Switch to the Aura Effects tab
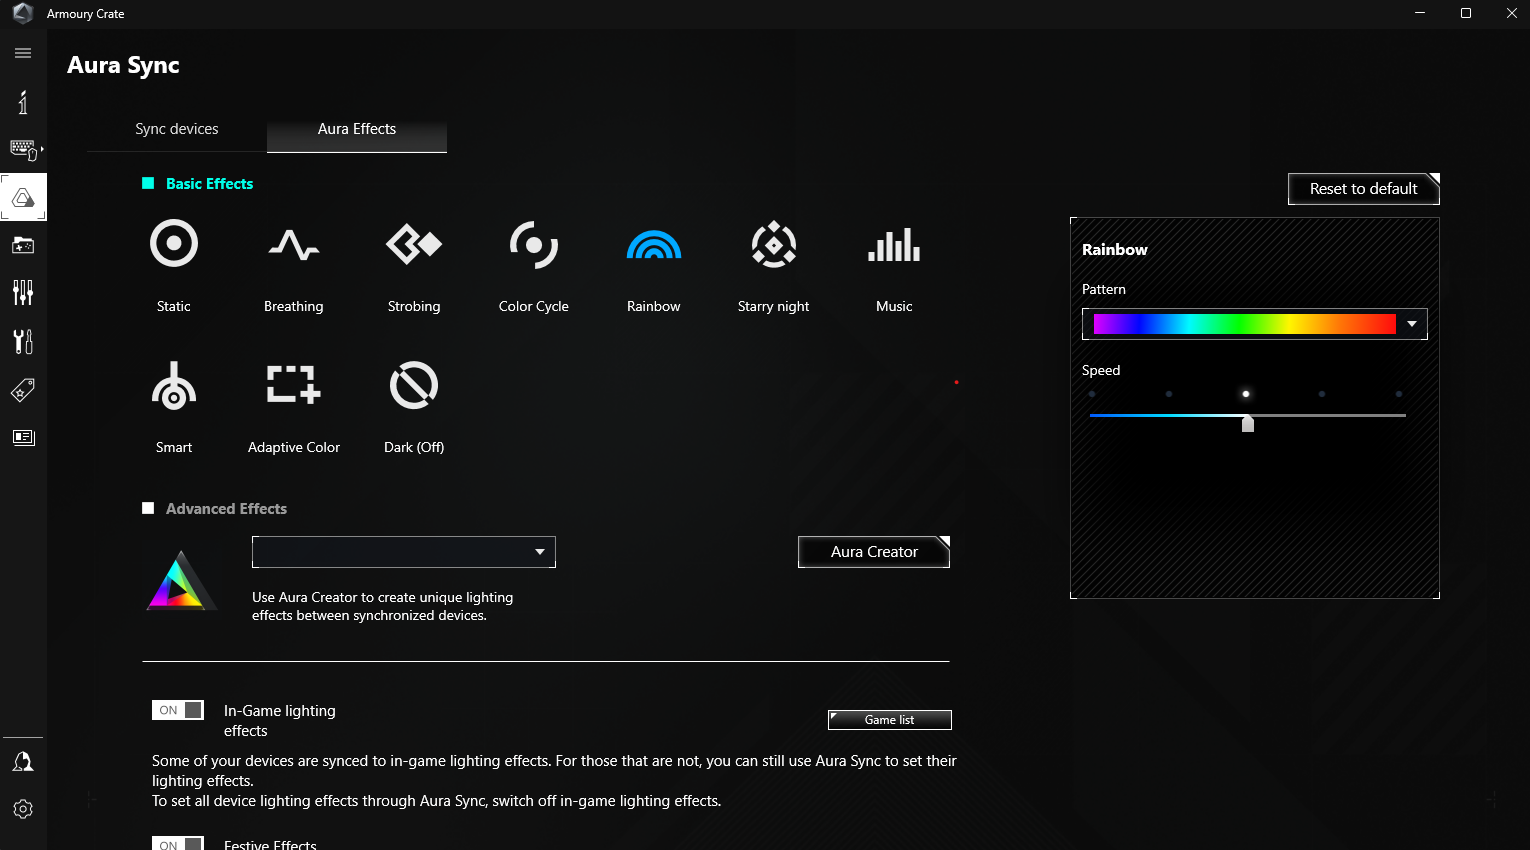The height and width of the screenshot is (850, 1530). (x=357, y=129)
